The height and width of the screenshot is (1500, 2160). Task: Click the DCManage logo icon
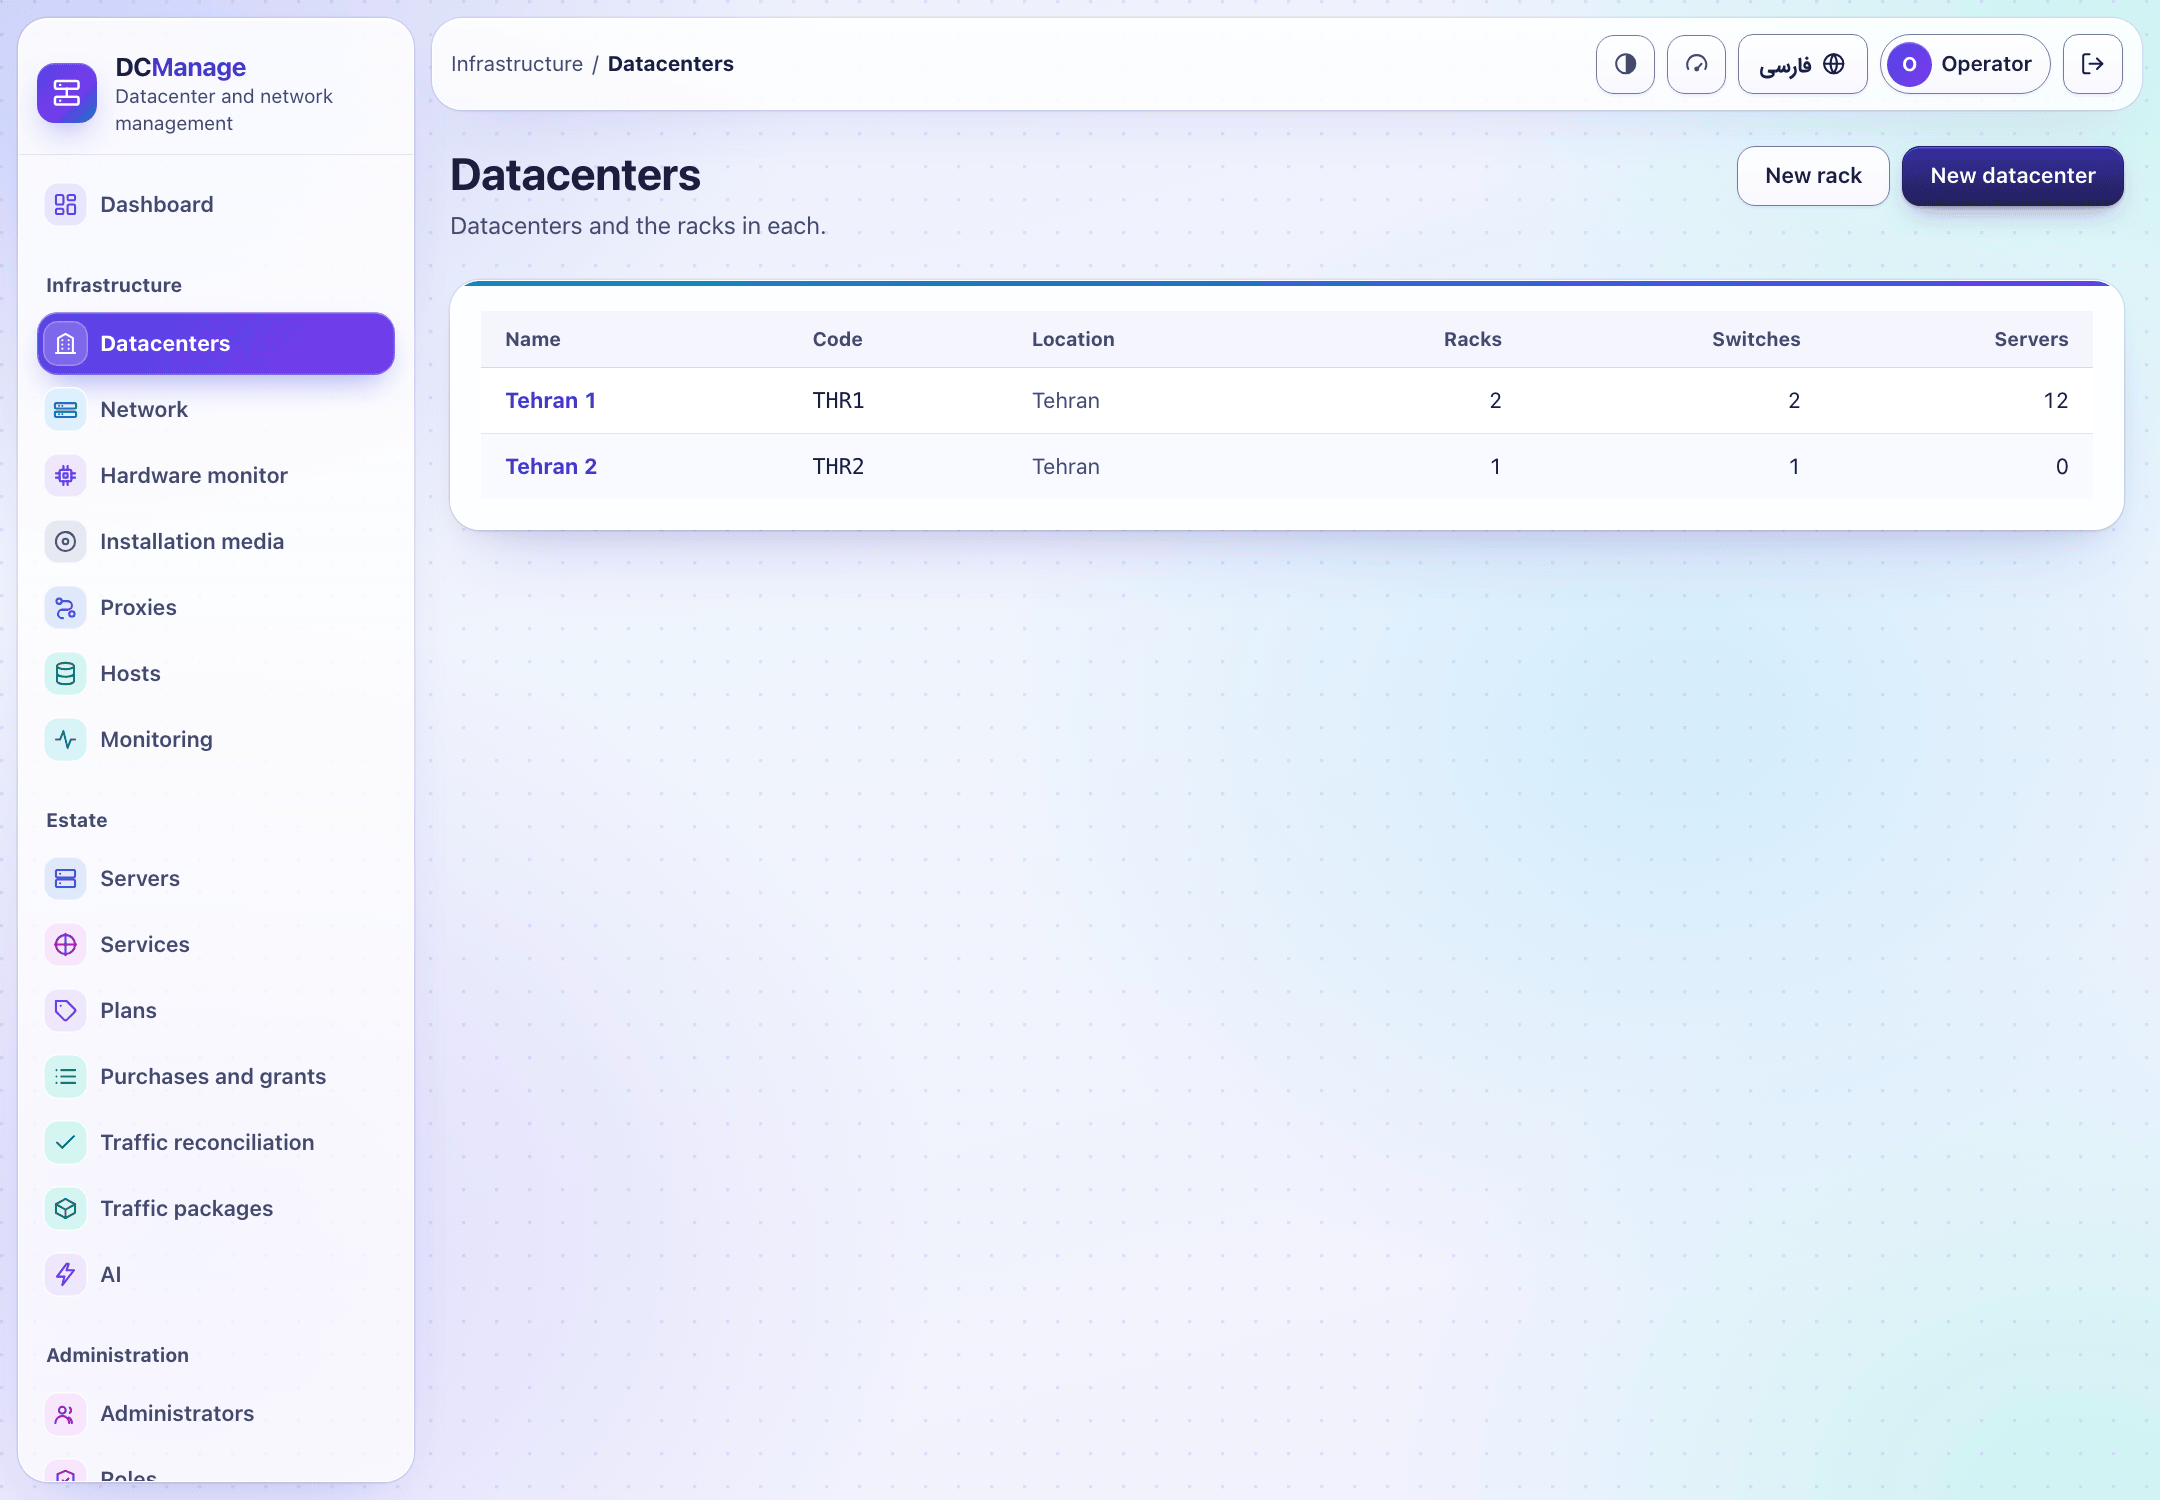coord(67,93)
